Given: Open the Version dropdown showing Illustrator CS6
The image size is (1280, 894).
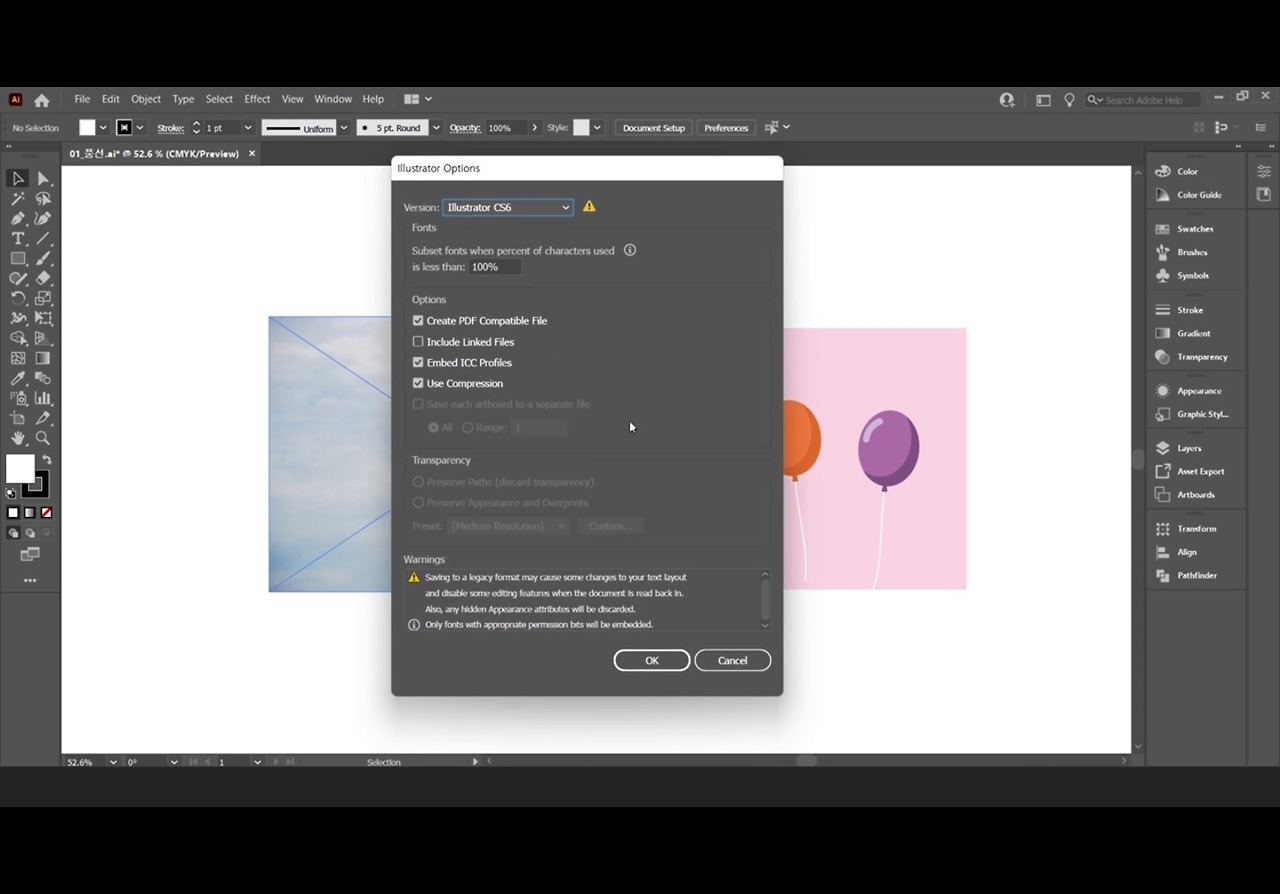Looking at the screenshot, I should (508, 207).
